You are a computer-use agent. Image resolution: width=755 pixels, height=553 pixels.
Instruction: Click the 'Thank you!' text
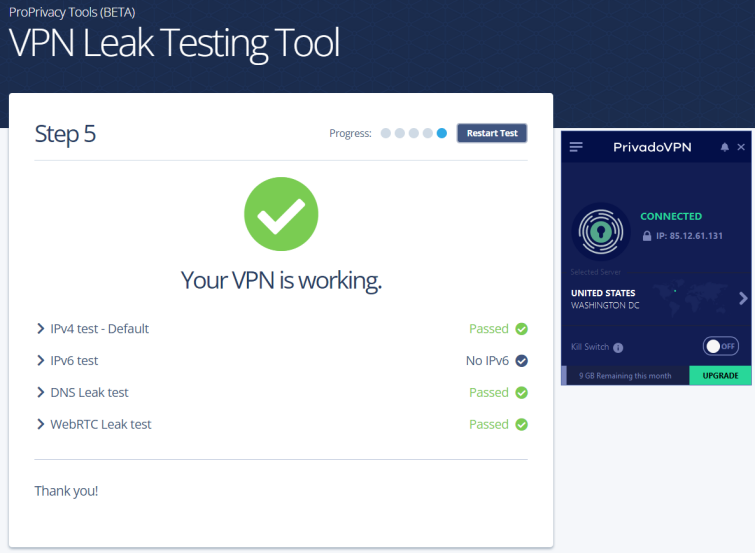66,491
